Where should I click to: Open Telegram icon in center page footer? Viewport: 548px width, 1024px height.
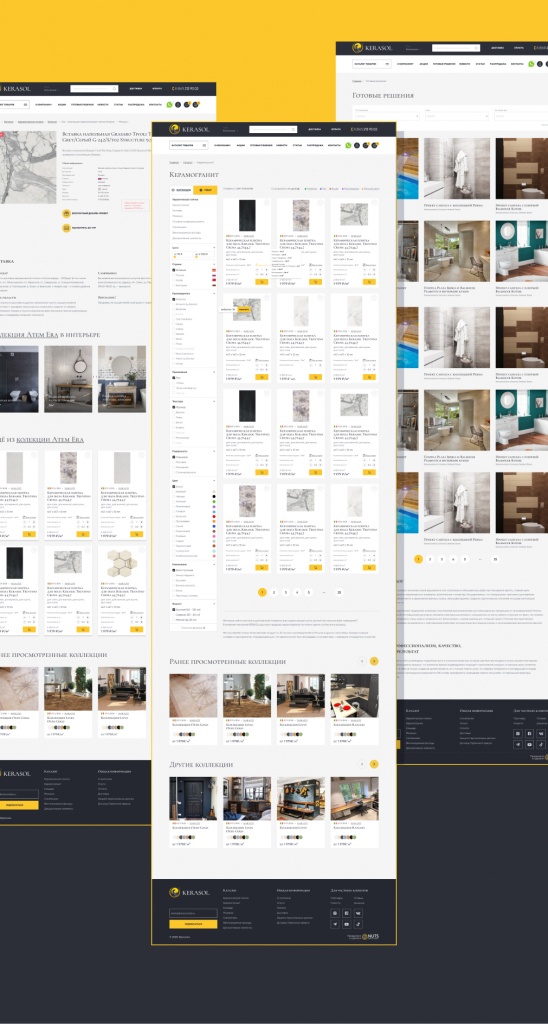335,924
